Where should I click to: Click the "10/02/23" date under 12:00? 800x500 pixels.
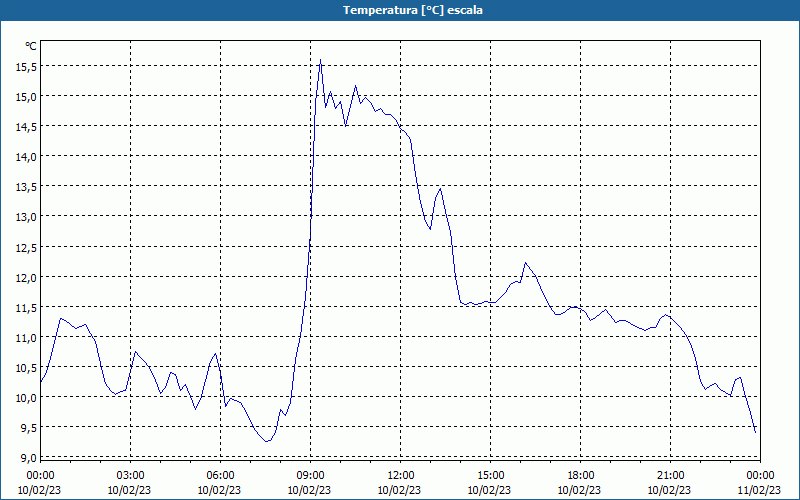(400, 490)
